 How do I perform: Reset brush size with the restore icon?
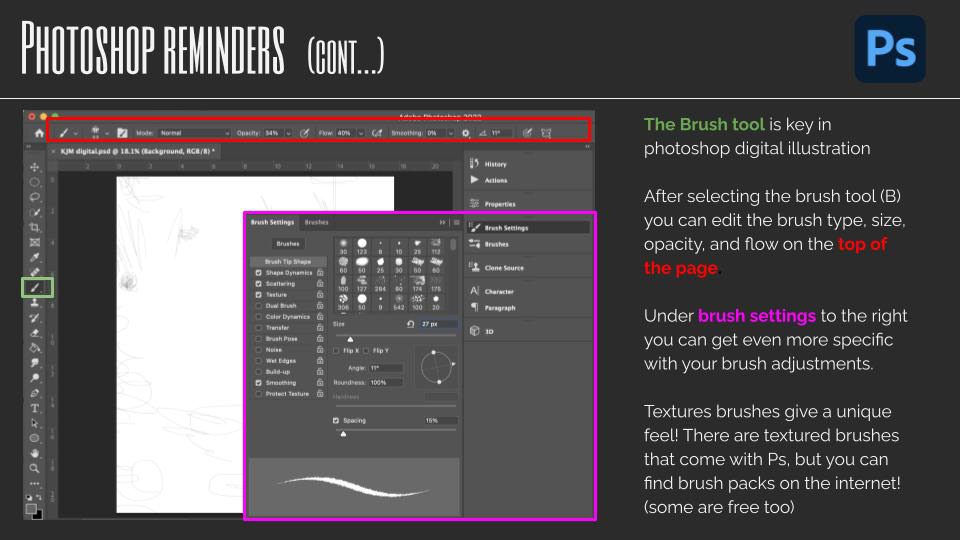tap(410, 324)
